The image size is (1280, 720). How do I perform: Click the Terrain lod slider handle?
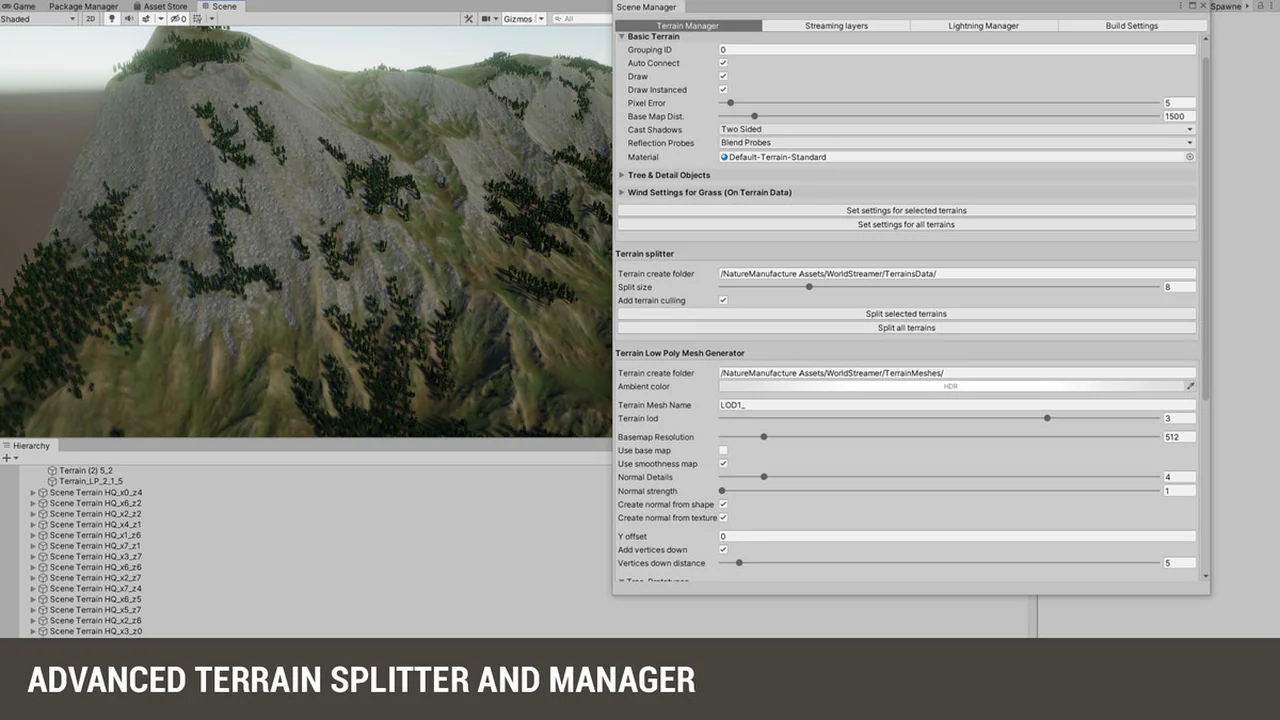coord(1047,418)
